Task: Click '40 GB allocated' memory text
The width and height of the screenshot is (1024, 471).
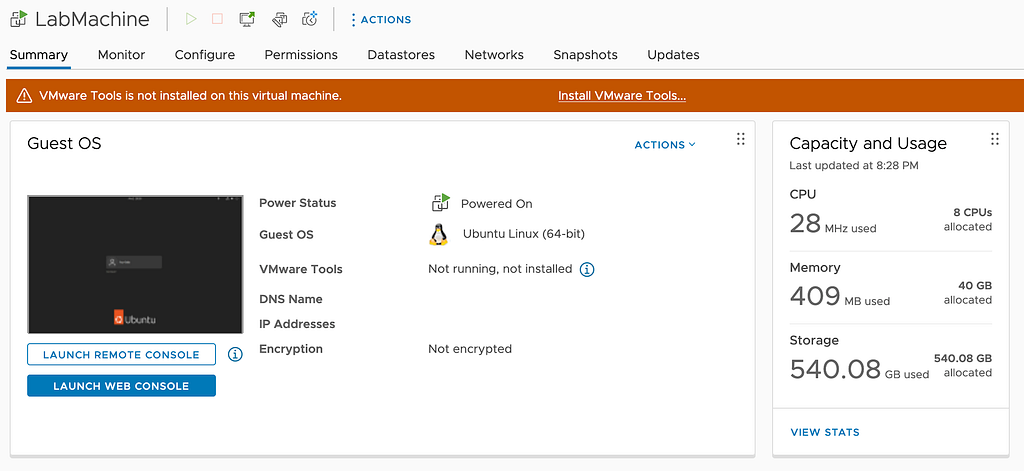Action: point(968,293)
